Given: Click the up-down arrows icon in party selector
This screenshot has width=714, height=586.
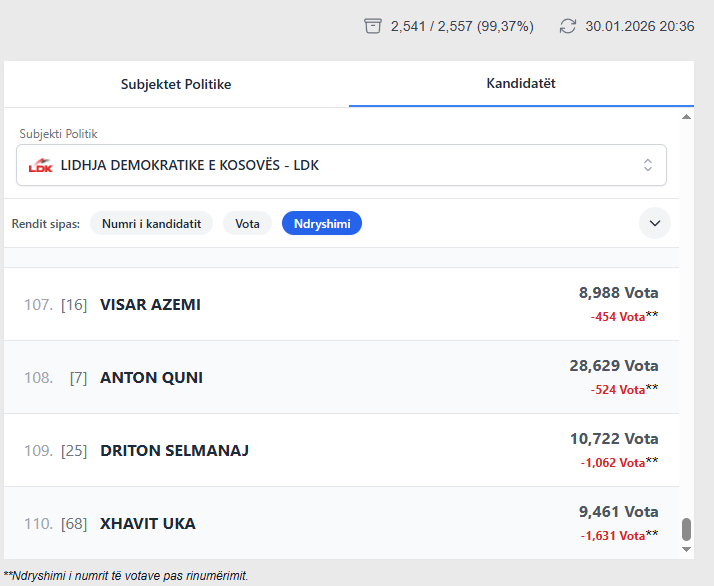Looking at the screenshot, I should 648,165.
